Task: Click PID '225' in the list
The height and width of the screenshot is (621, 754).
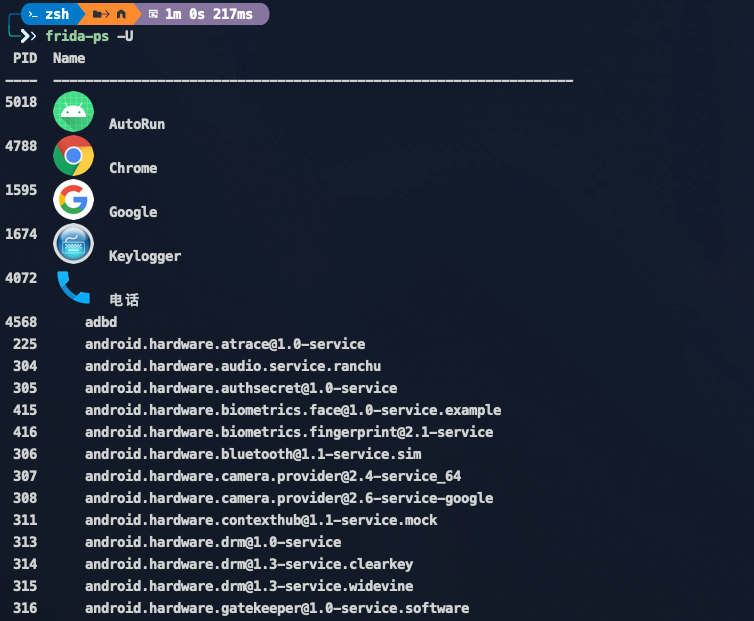Action: pyautogui.click(x=25, y=344)
